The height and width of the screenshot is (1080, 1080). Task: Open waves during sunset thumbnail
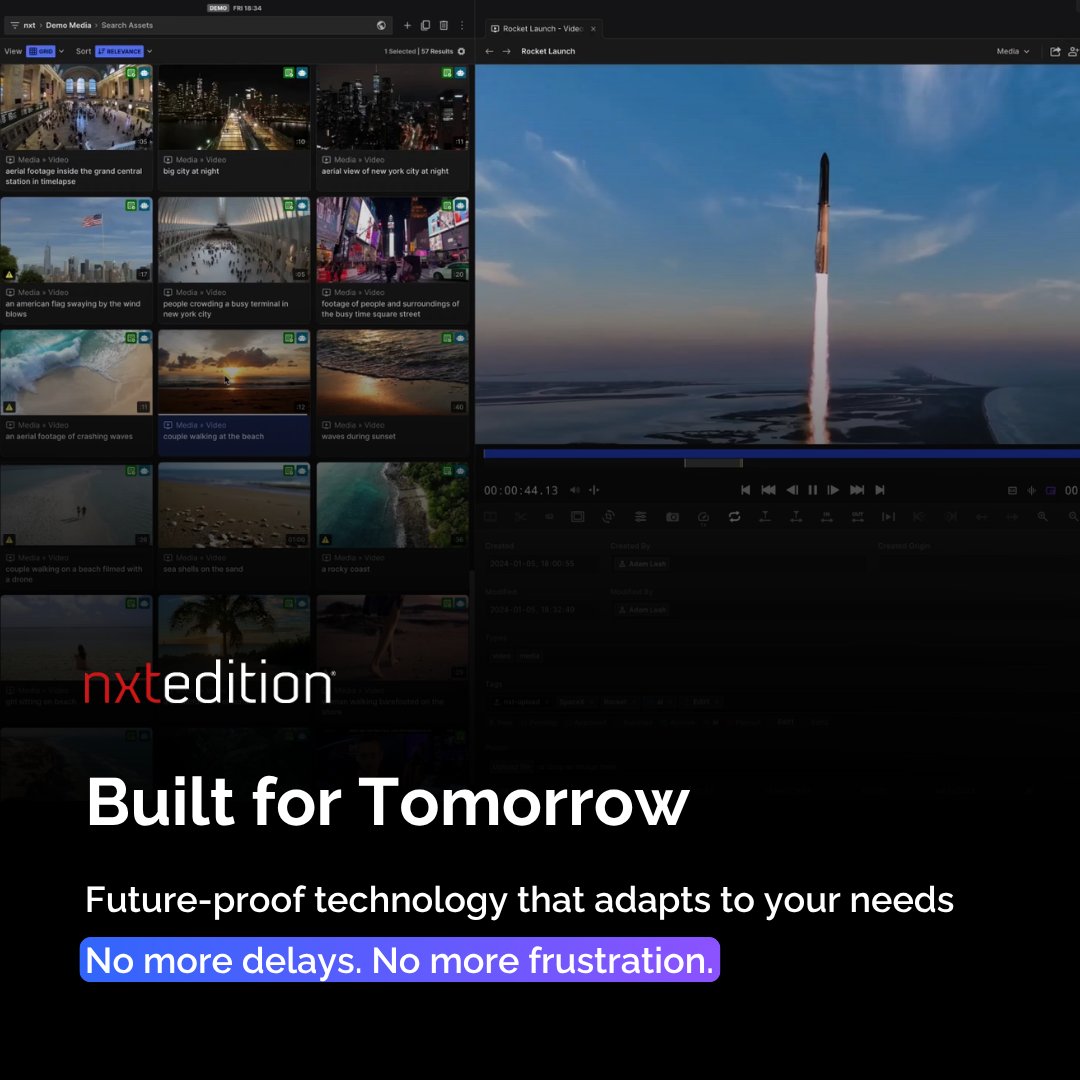pyautogui.click(x=392, y=373)
